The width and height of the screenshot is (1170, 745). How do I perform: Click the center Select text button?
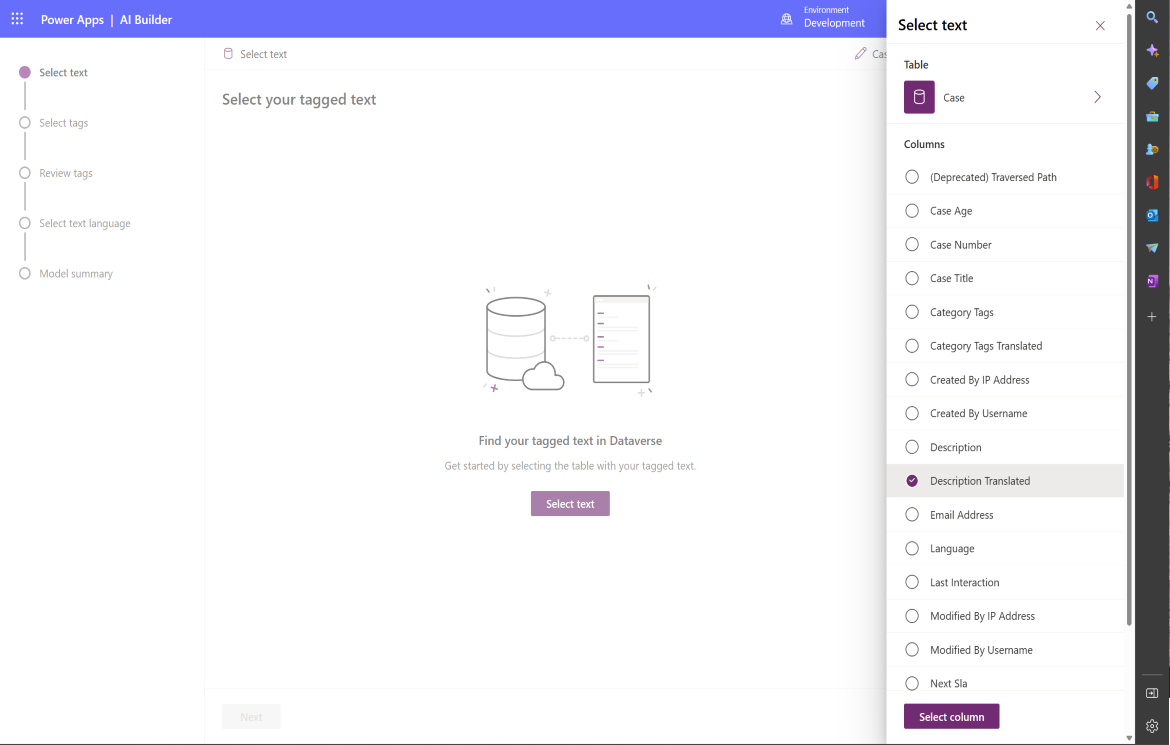(570, 504)
